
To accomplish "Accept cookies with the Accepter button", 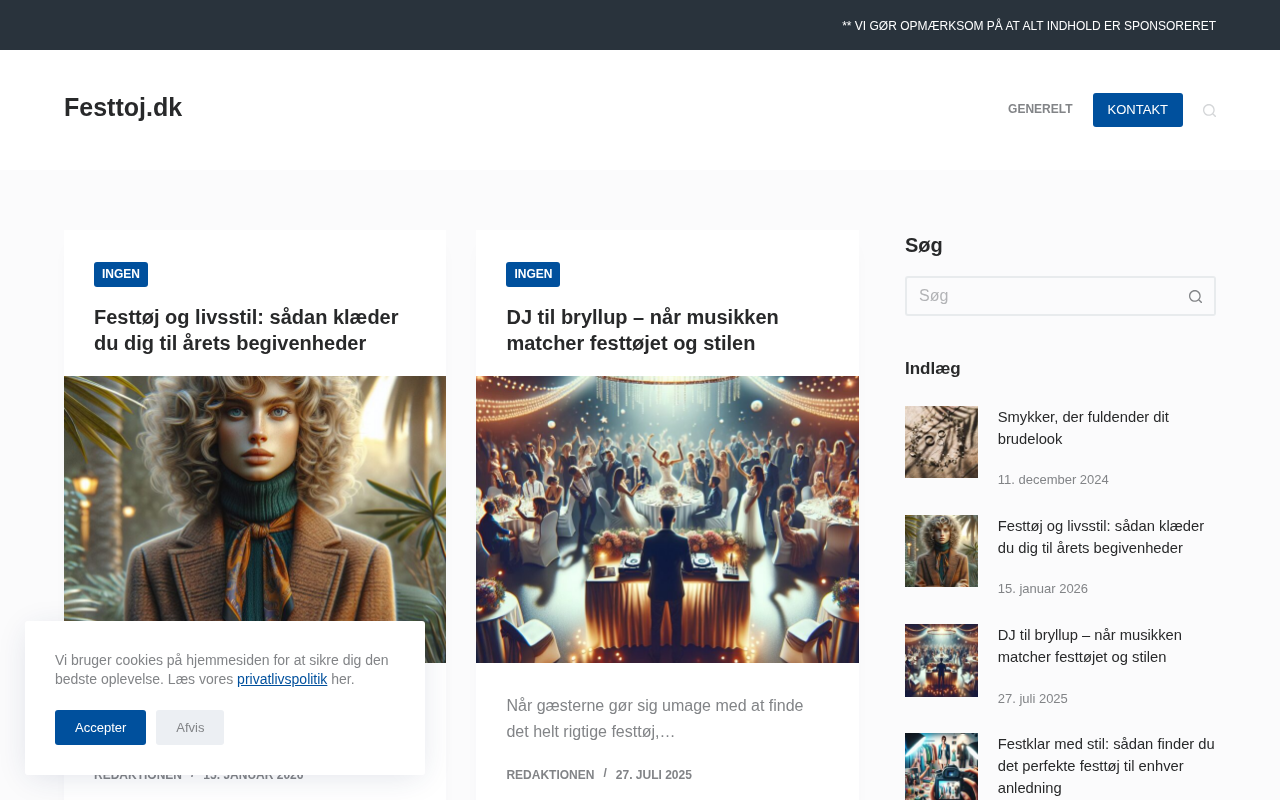I will [100, 727].
